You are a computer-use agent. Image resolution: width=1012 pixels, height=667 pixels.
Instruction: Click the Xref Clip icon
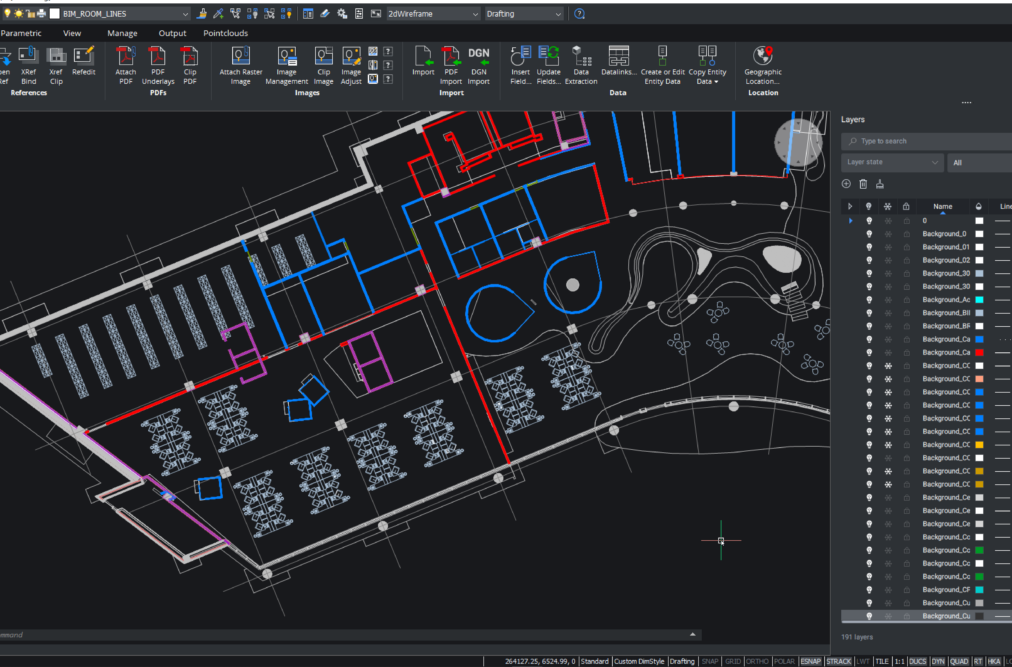[x=56, y=57]
